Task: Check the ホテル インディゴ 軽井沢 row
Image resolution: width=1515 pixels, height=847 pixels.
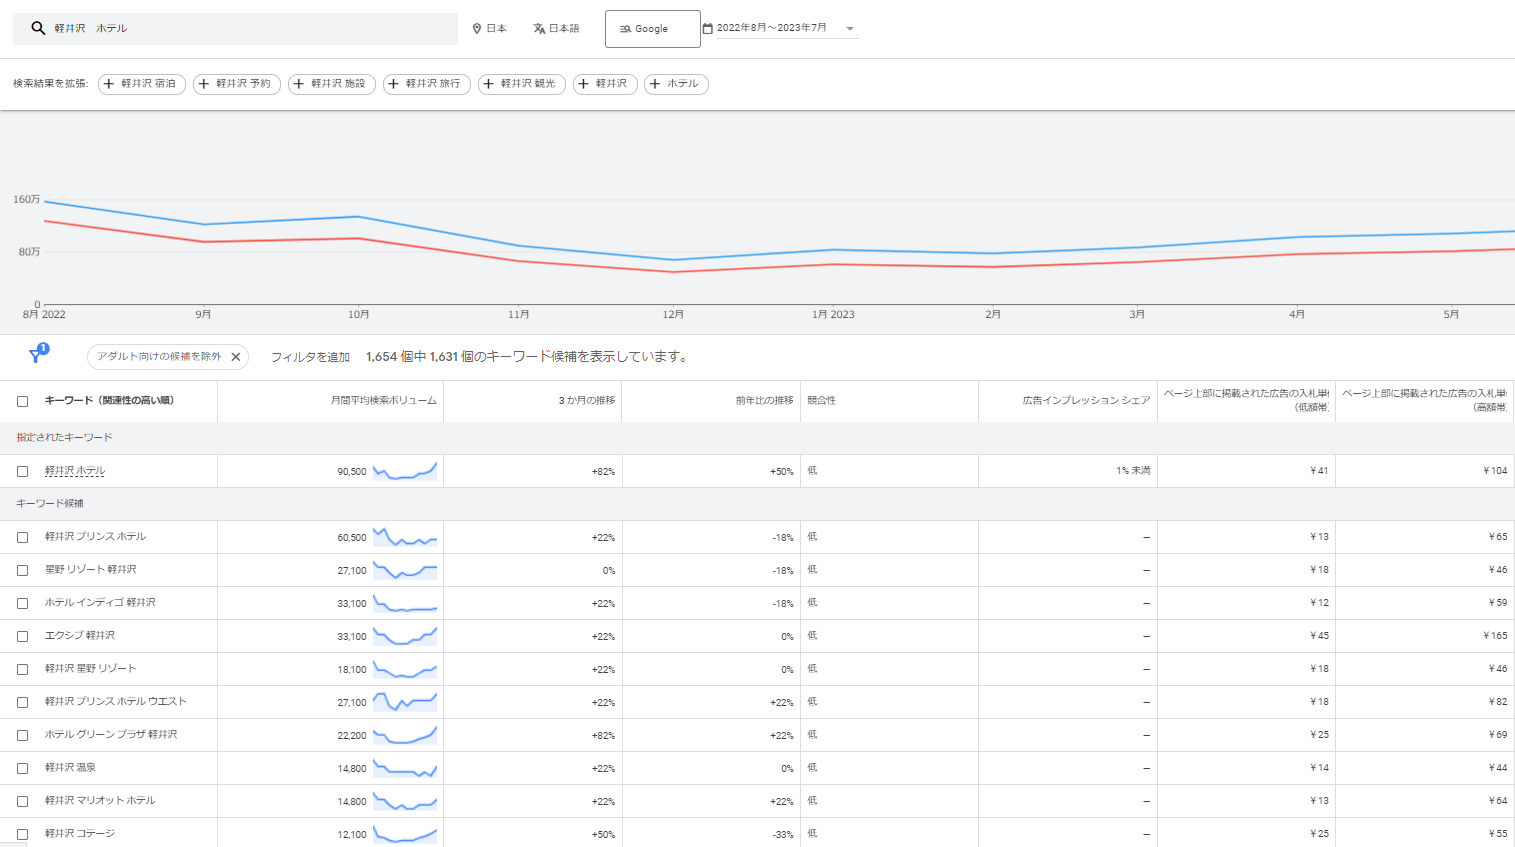Action: [x=22, y=603]
